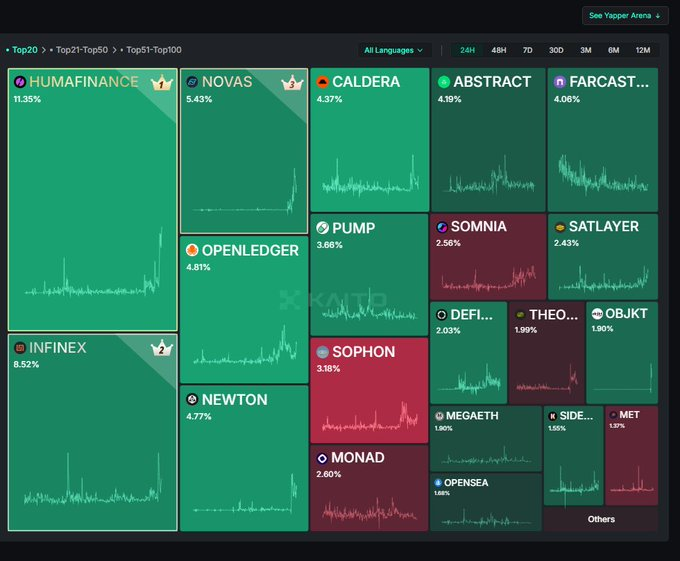Click the 11.35% value on HUMAFINANCE
Image resolution: width=680 pixels, height=561 pixels.
27,99
